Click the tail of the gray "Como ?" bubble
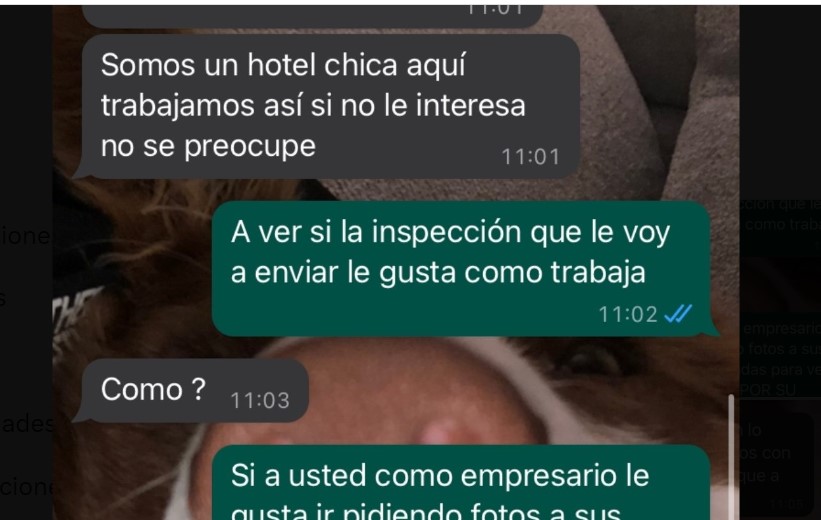Viewport: 821px width, 520px height. [x=79, y=415]
